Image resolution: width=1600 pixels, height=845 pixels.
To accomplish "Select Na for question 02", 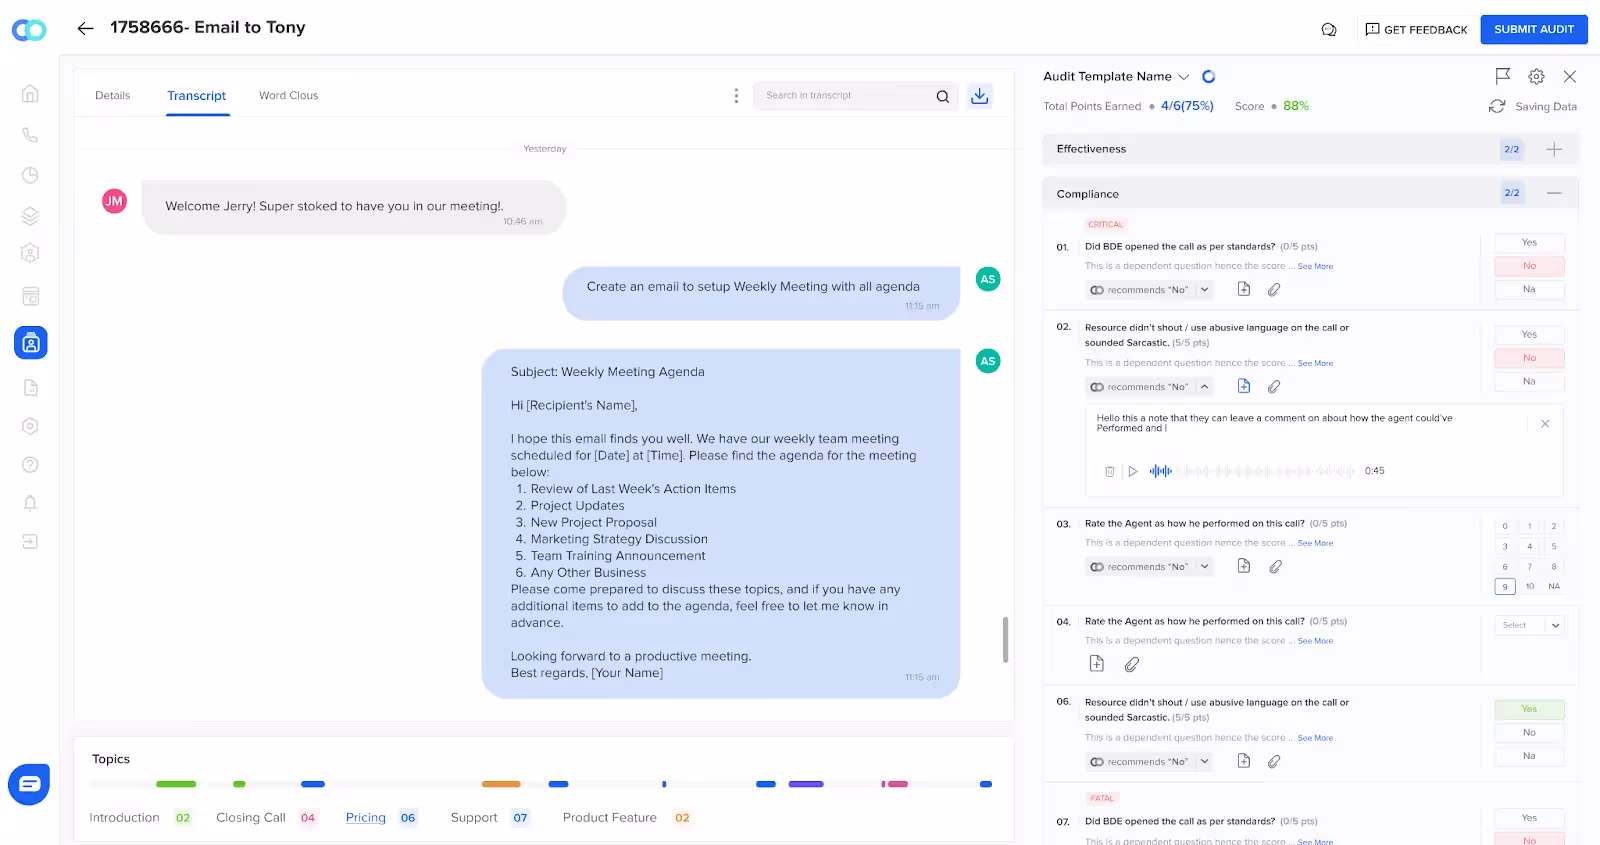I will click(x=1529, y=381).
